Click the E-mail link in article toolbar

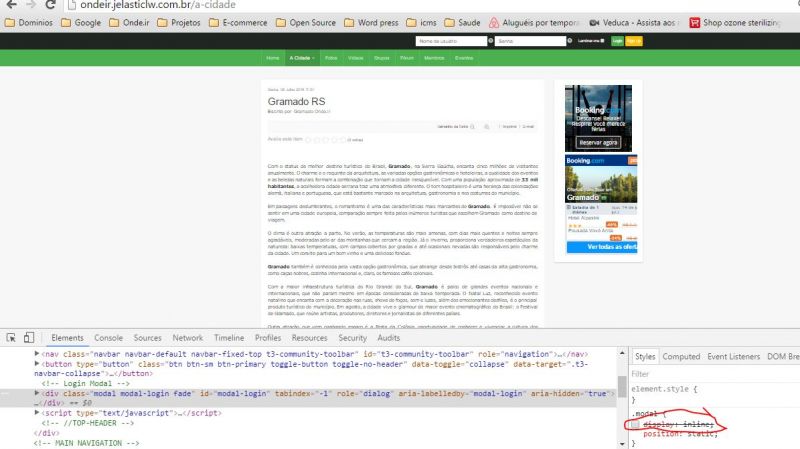coord(528,127)
